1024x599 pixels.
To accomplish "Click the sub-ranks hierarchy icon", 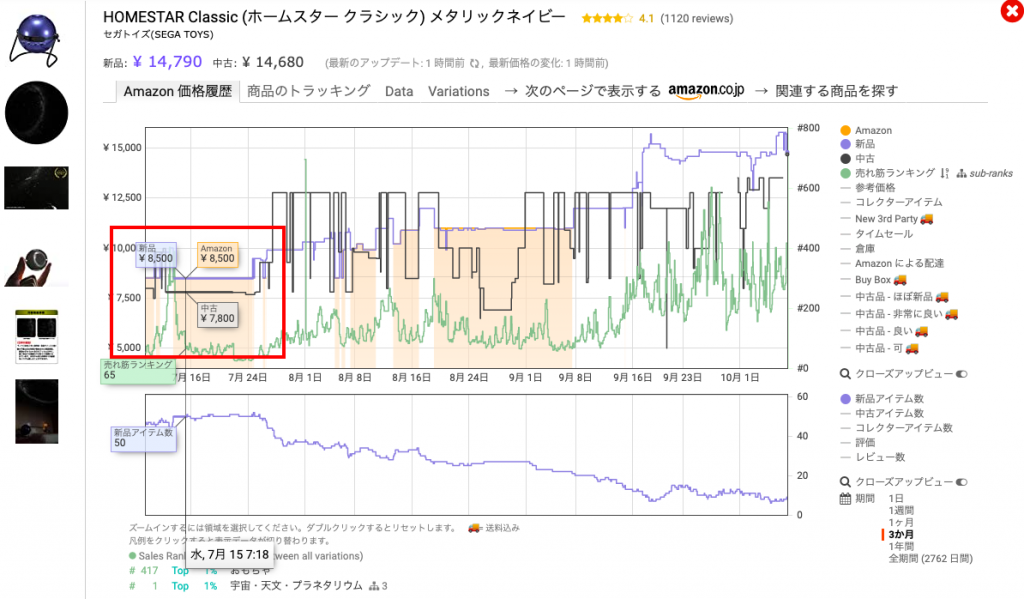I will pos(962,173).
